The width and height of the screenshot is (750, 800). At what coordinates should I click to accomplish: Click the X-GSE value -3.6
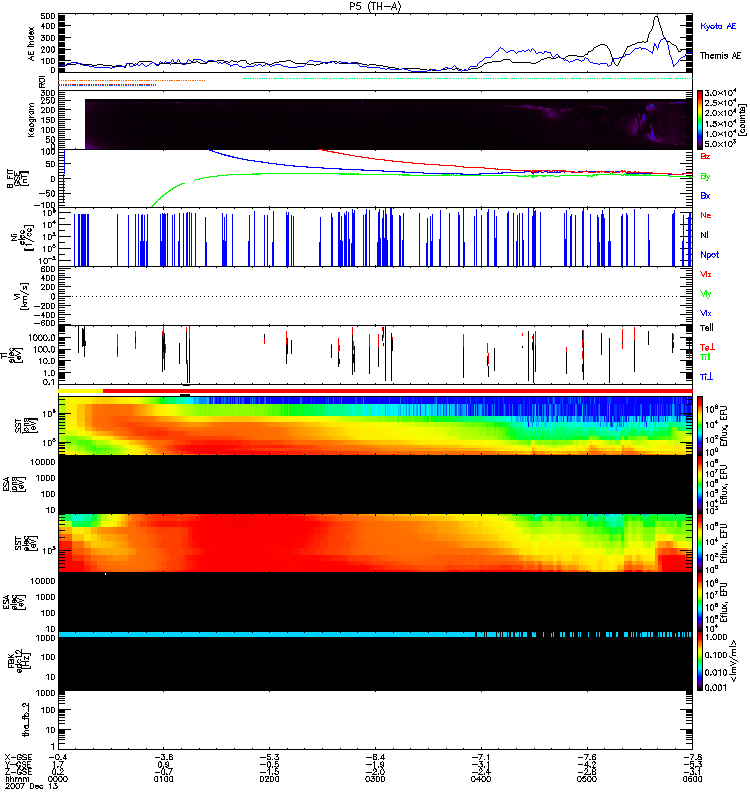[x=163, y=757]
